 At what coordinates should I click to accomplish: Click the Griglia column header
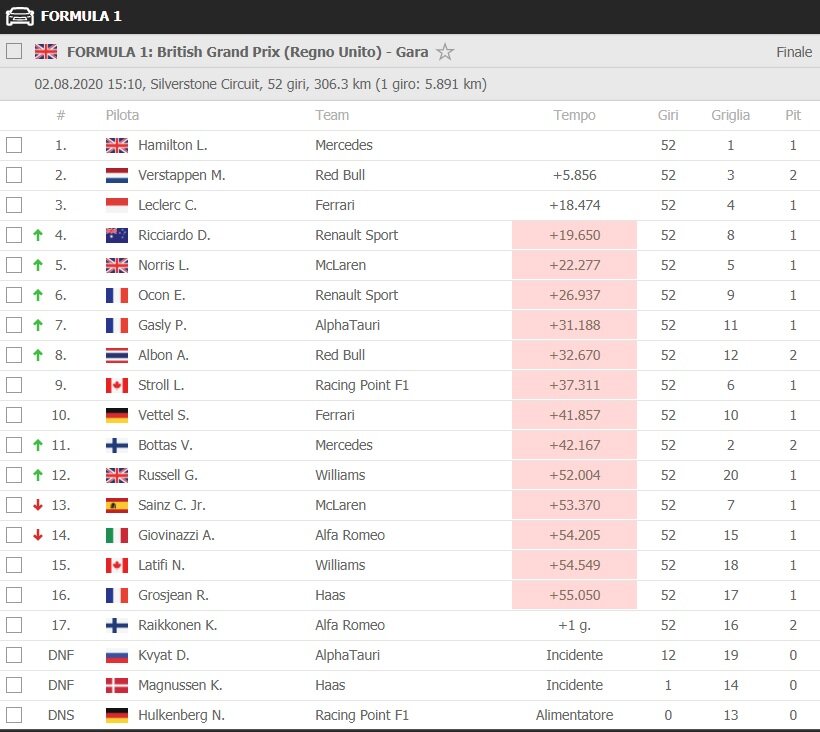pyautogui.click(x=730, y=115)
